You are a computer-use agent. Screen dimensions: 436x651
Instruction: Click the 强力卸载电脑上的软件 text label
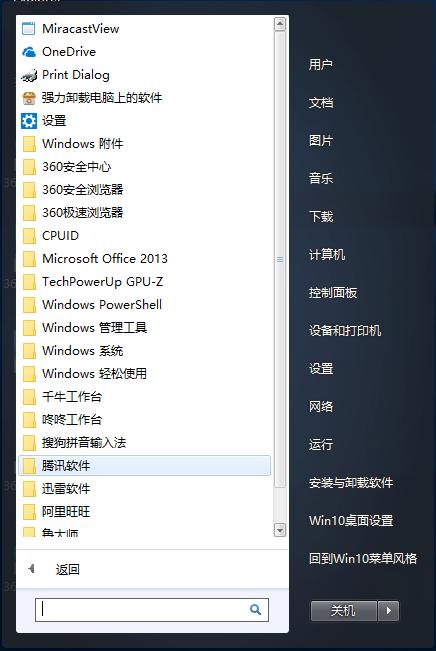102,98
